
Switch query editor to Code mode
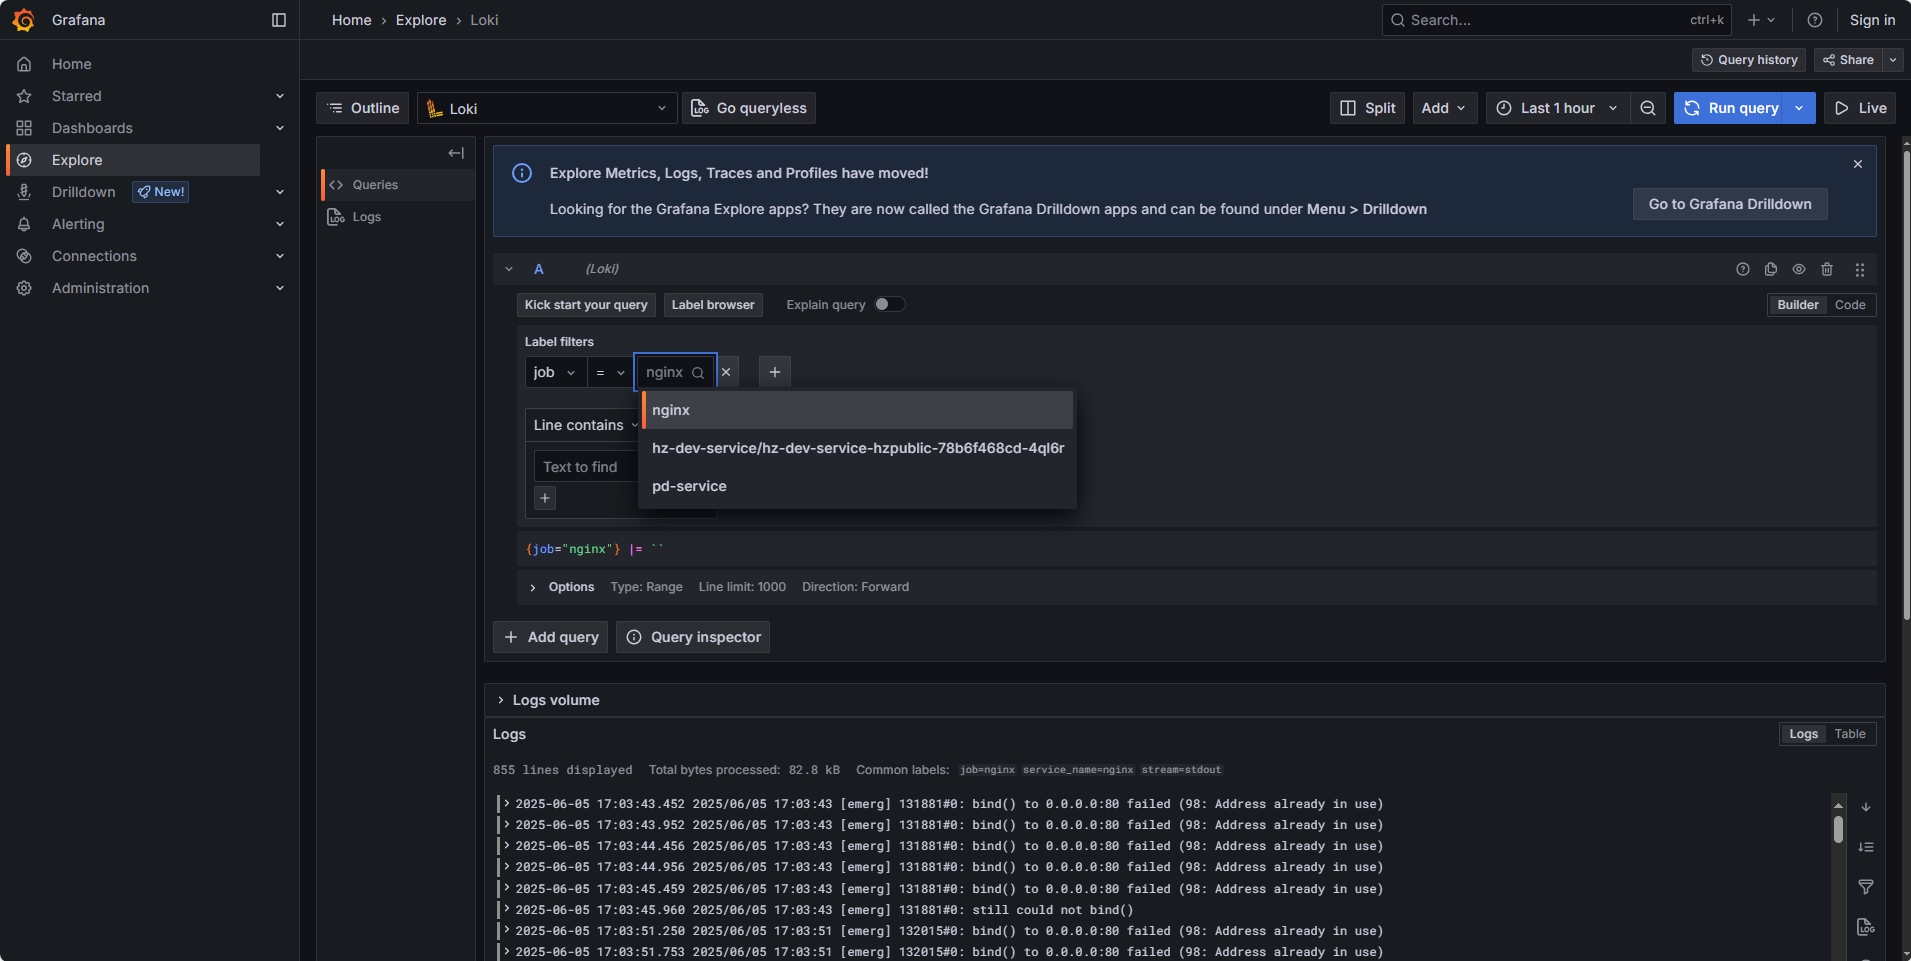tap(1849, 305)
